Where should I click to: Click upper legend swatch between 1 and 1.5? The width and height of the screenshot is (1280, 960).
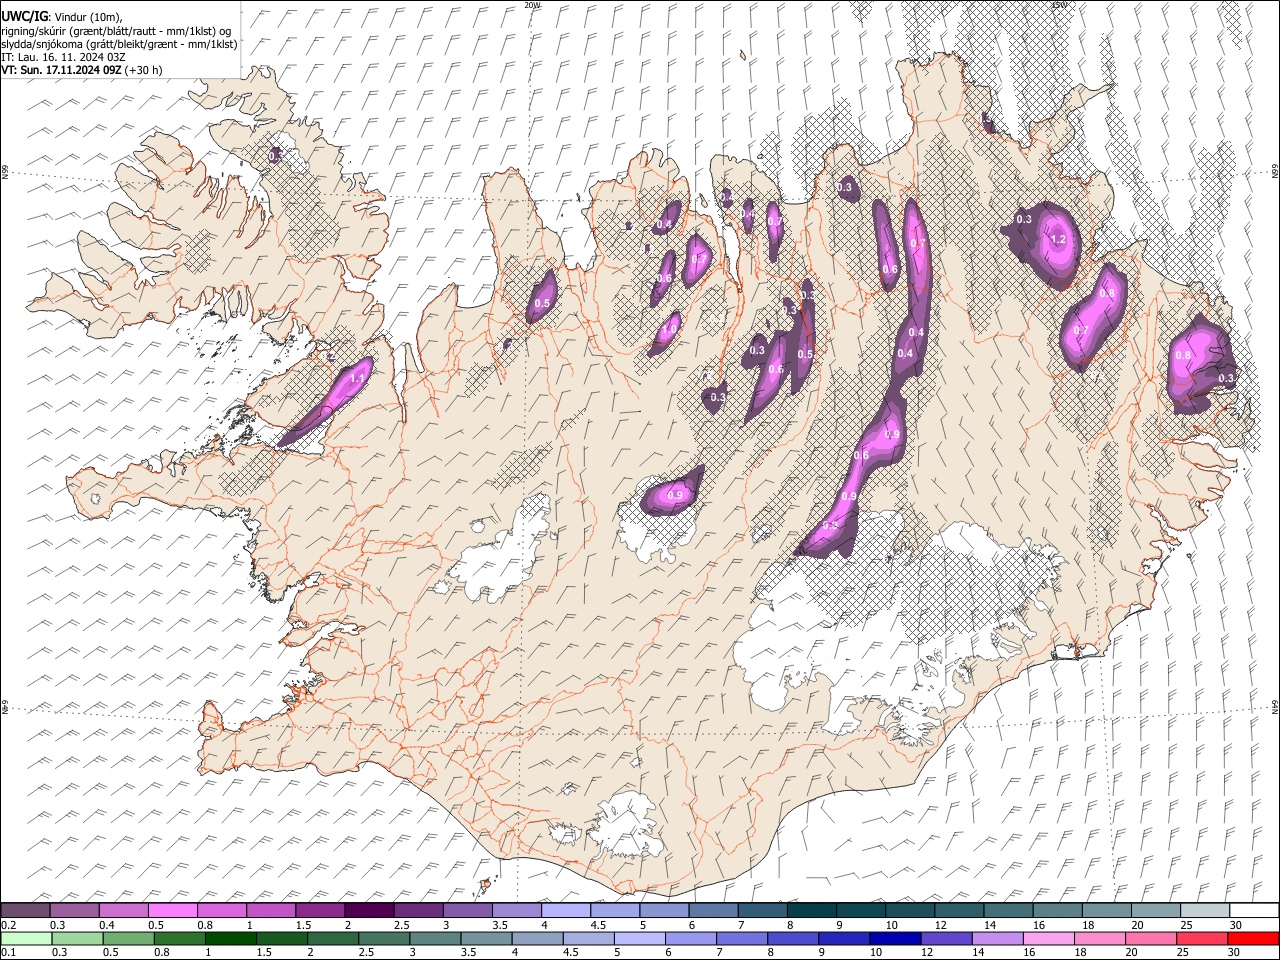click(271, 911)
